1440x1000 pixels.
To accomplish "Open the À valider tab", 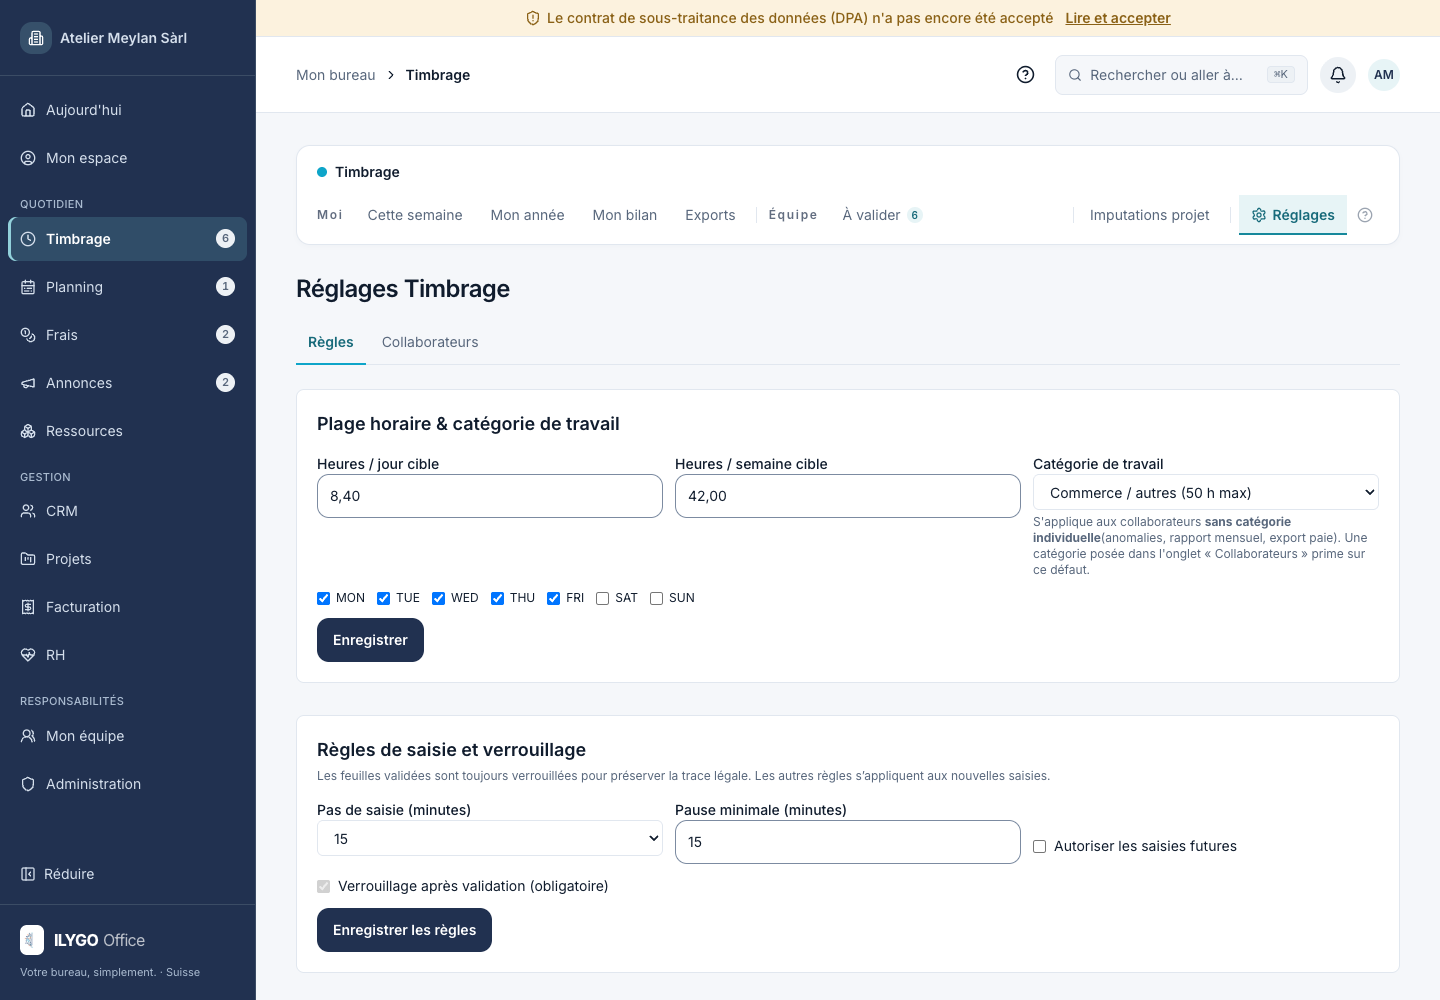I will tap(882, 215).
